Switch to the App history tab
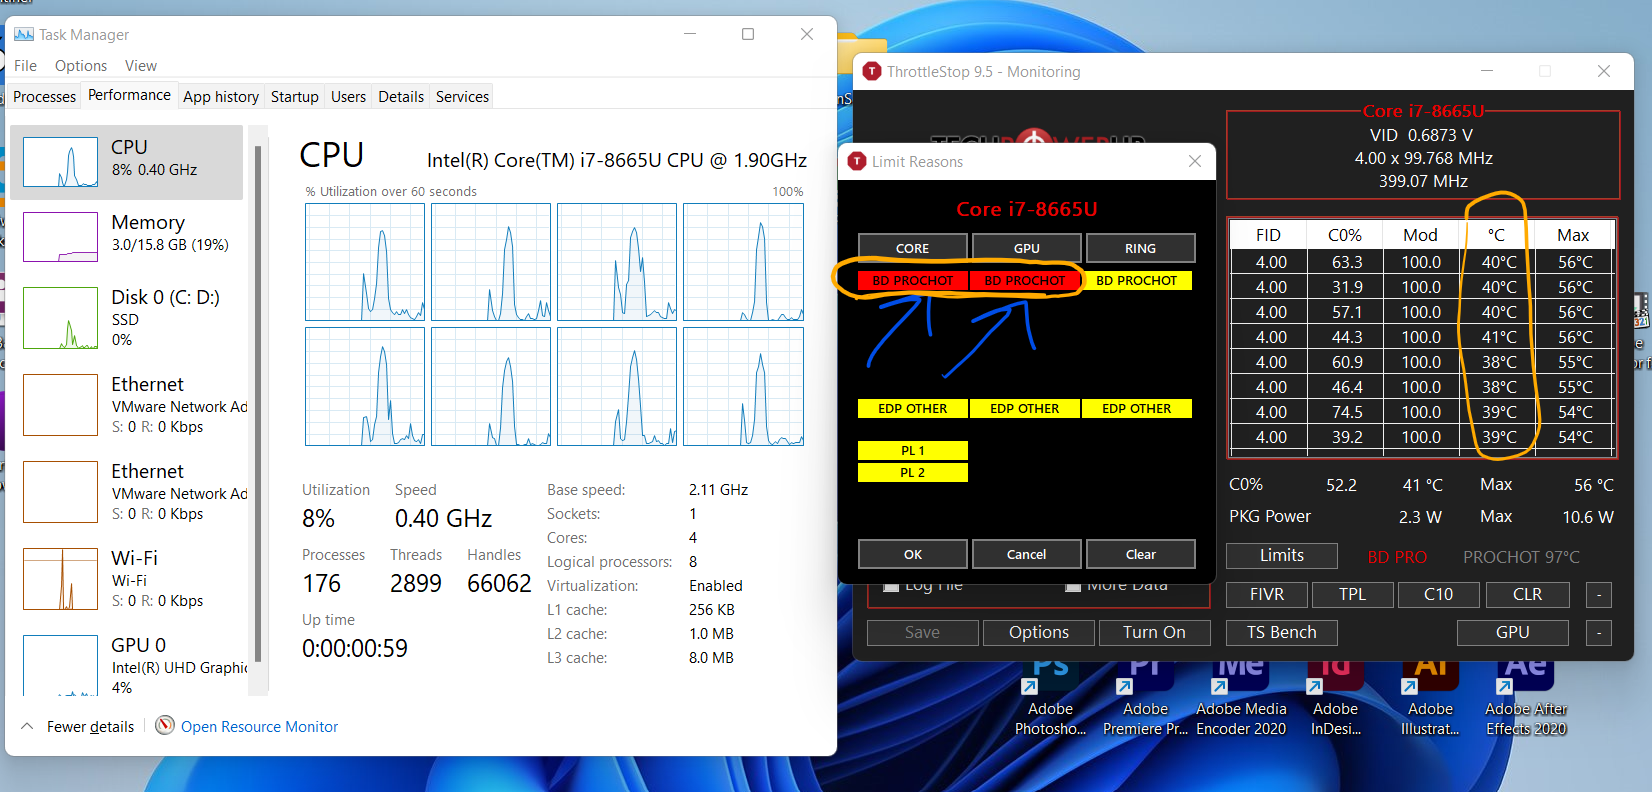The width and height of the screenshot is (1652, 792). [x=221, y=96]
